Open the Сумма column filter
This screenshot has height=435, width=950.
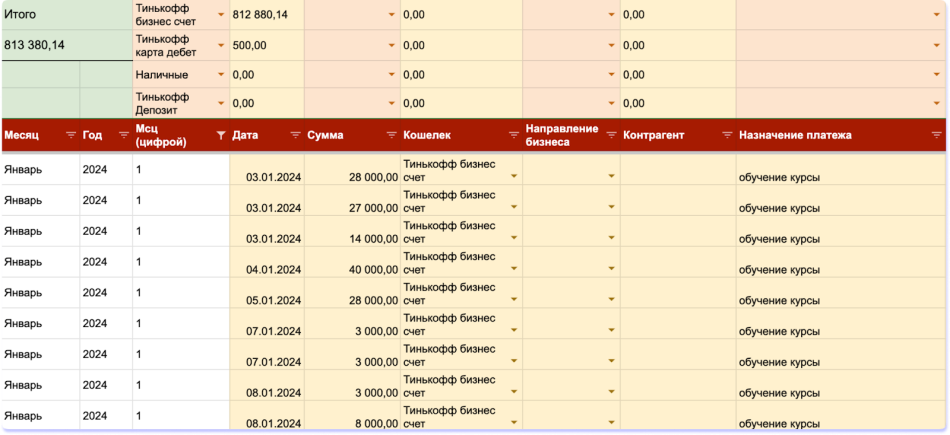pos(390,135)
